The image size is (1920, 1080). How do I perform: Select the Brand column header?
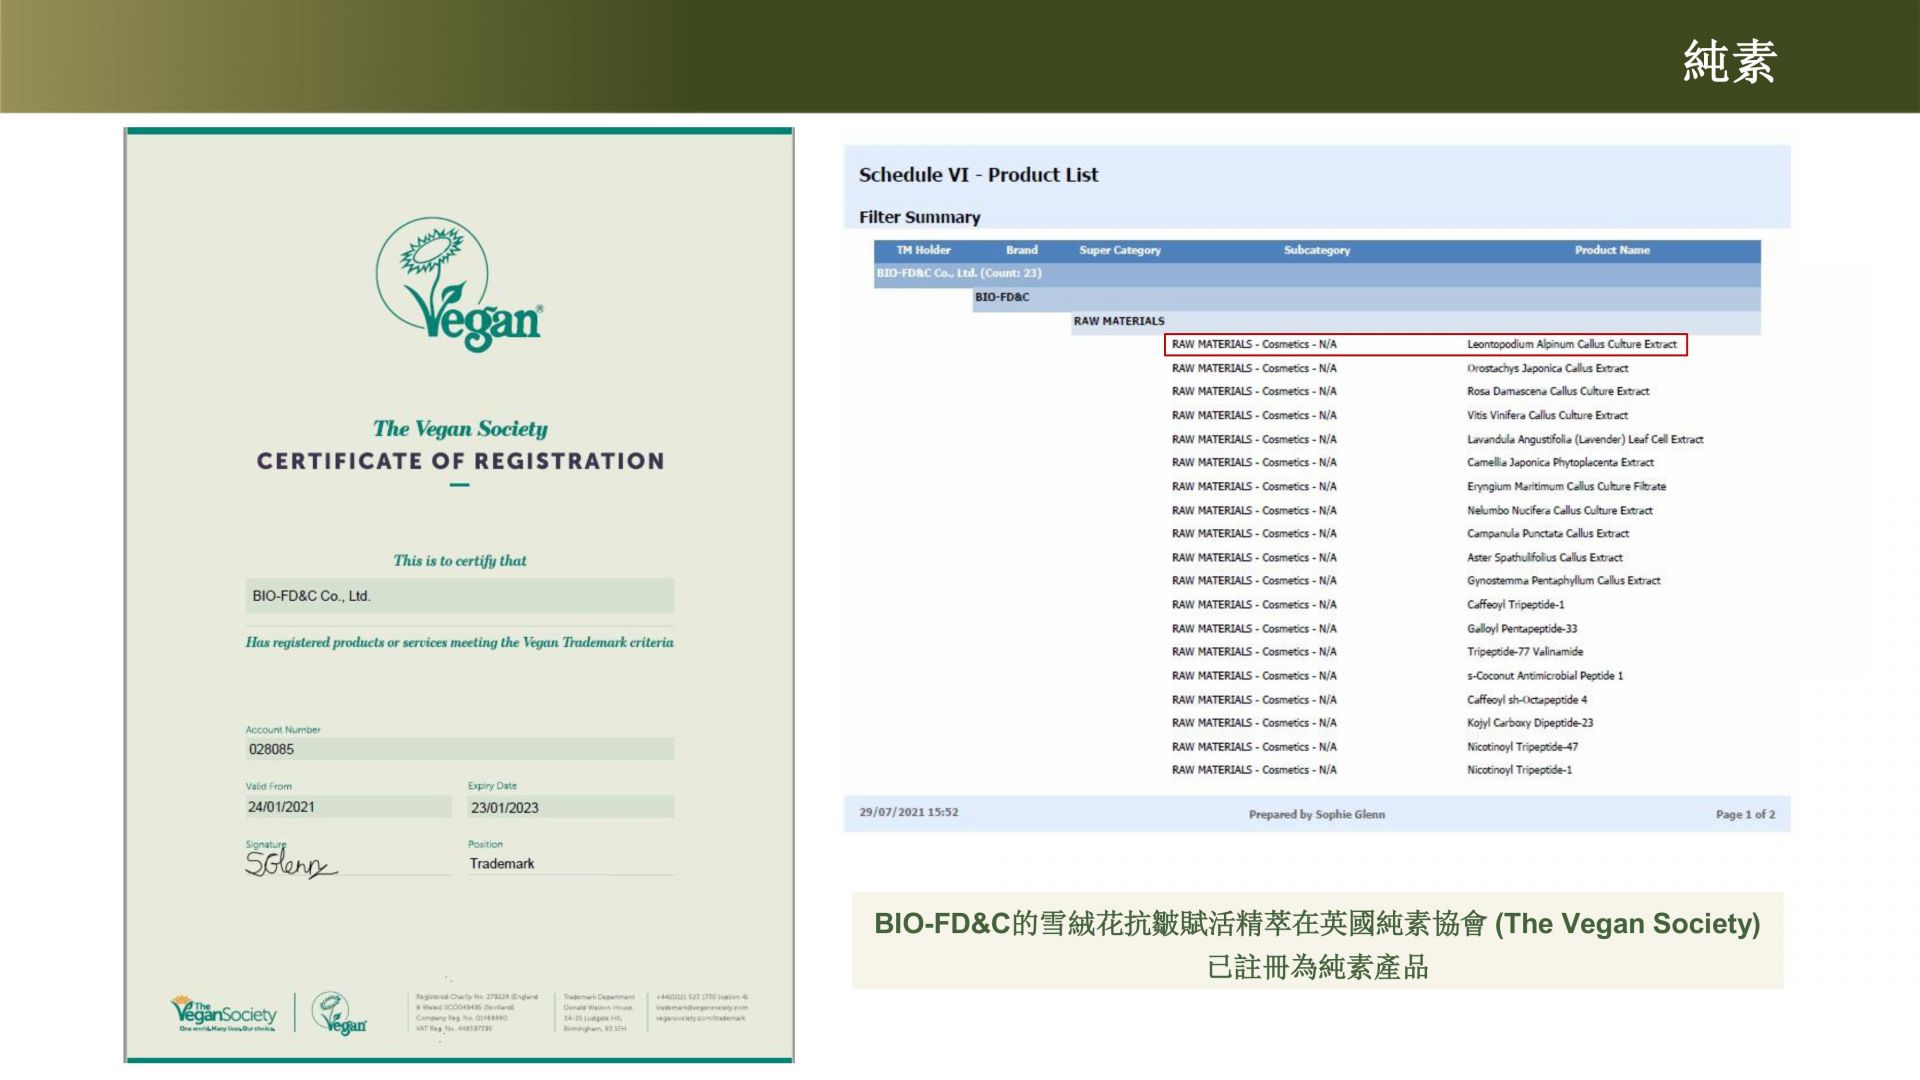(1021, 250)
